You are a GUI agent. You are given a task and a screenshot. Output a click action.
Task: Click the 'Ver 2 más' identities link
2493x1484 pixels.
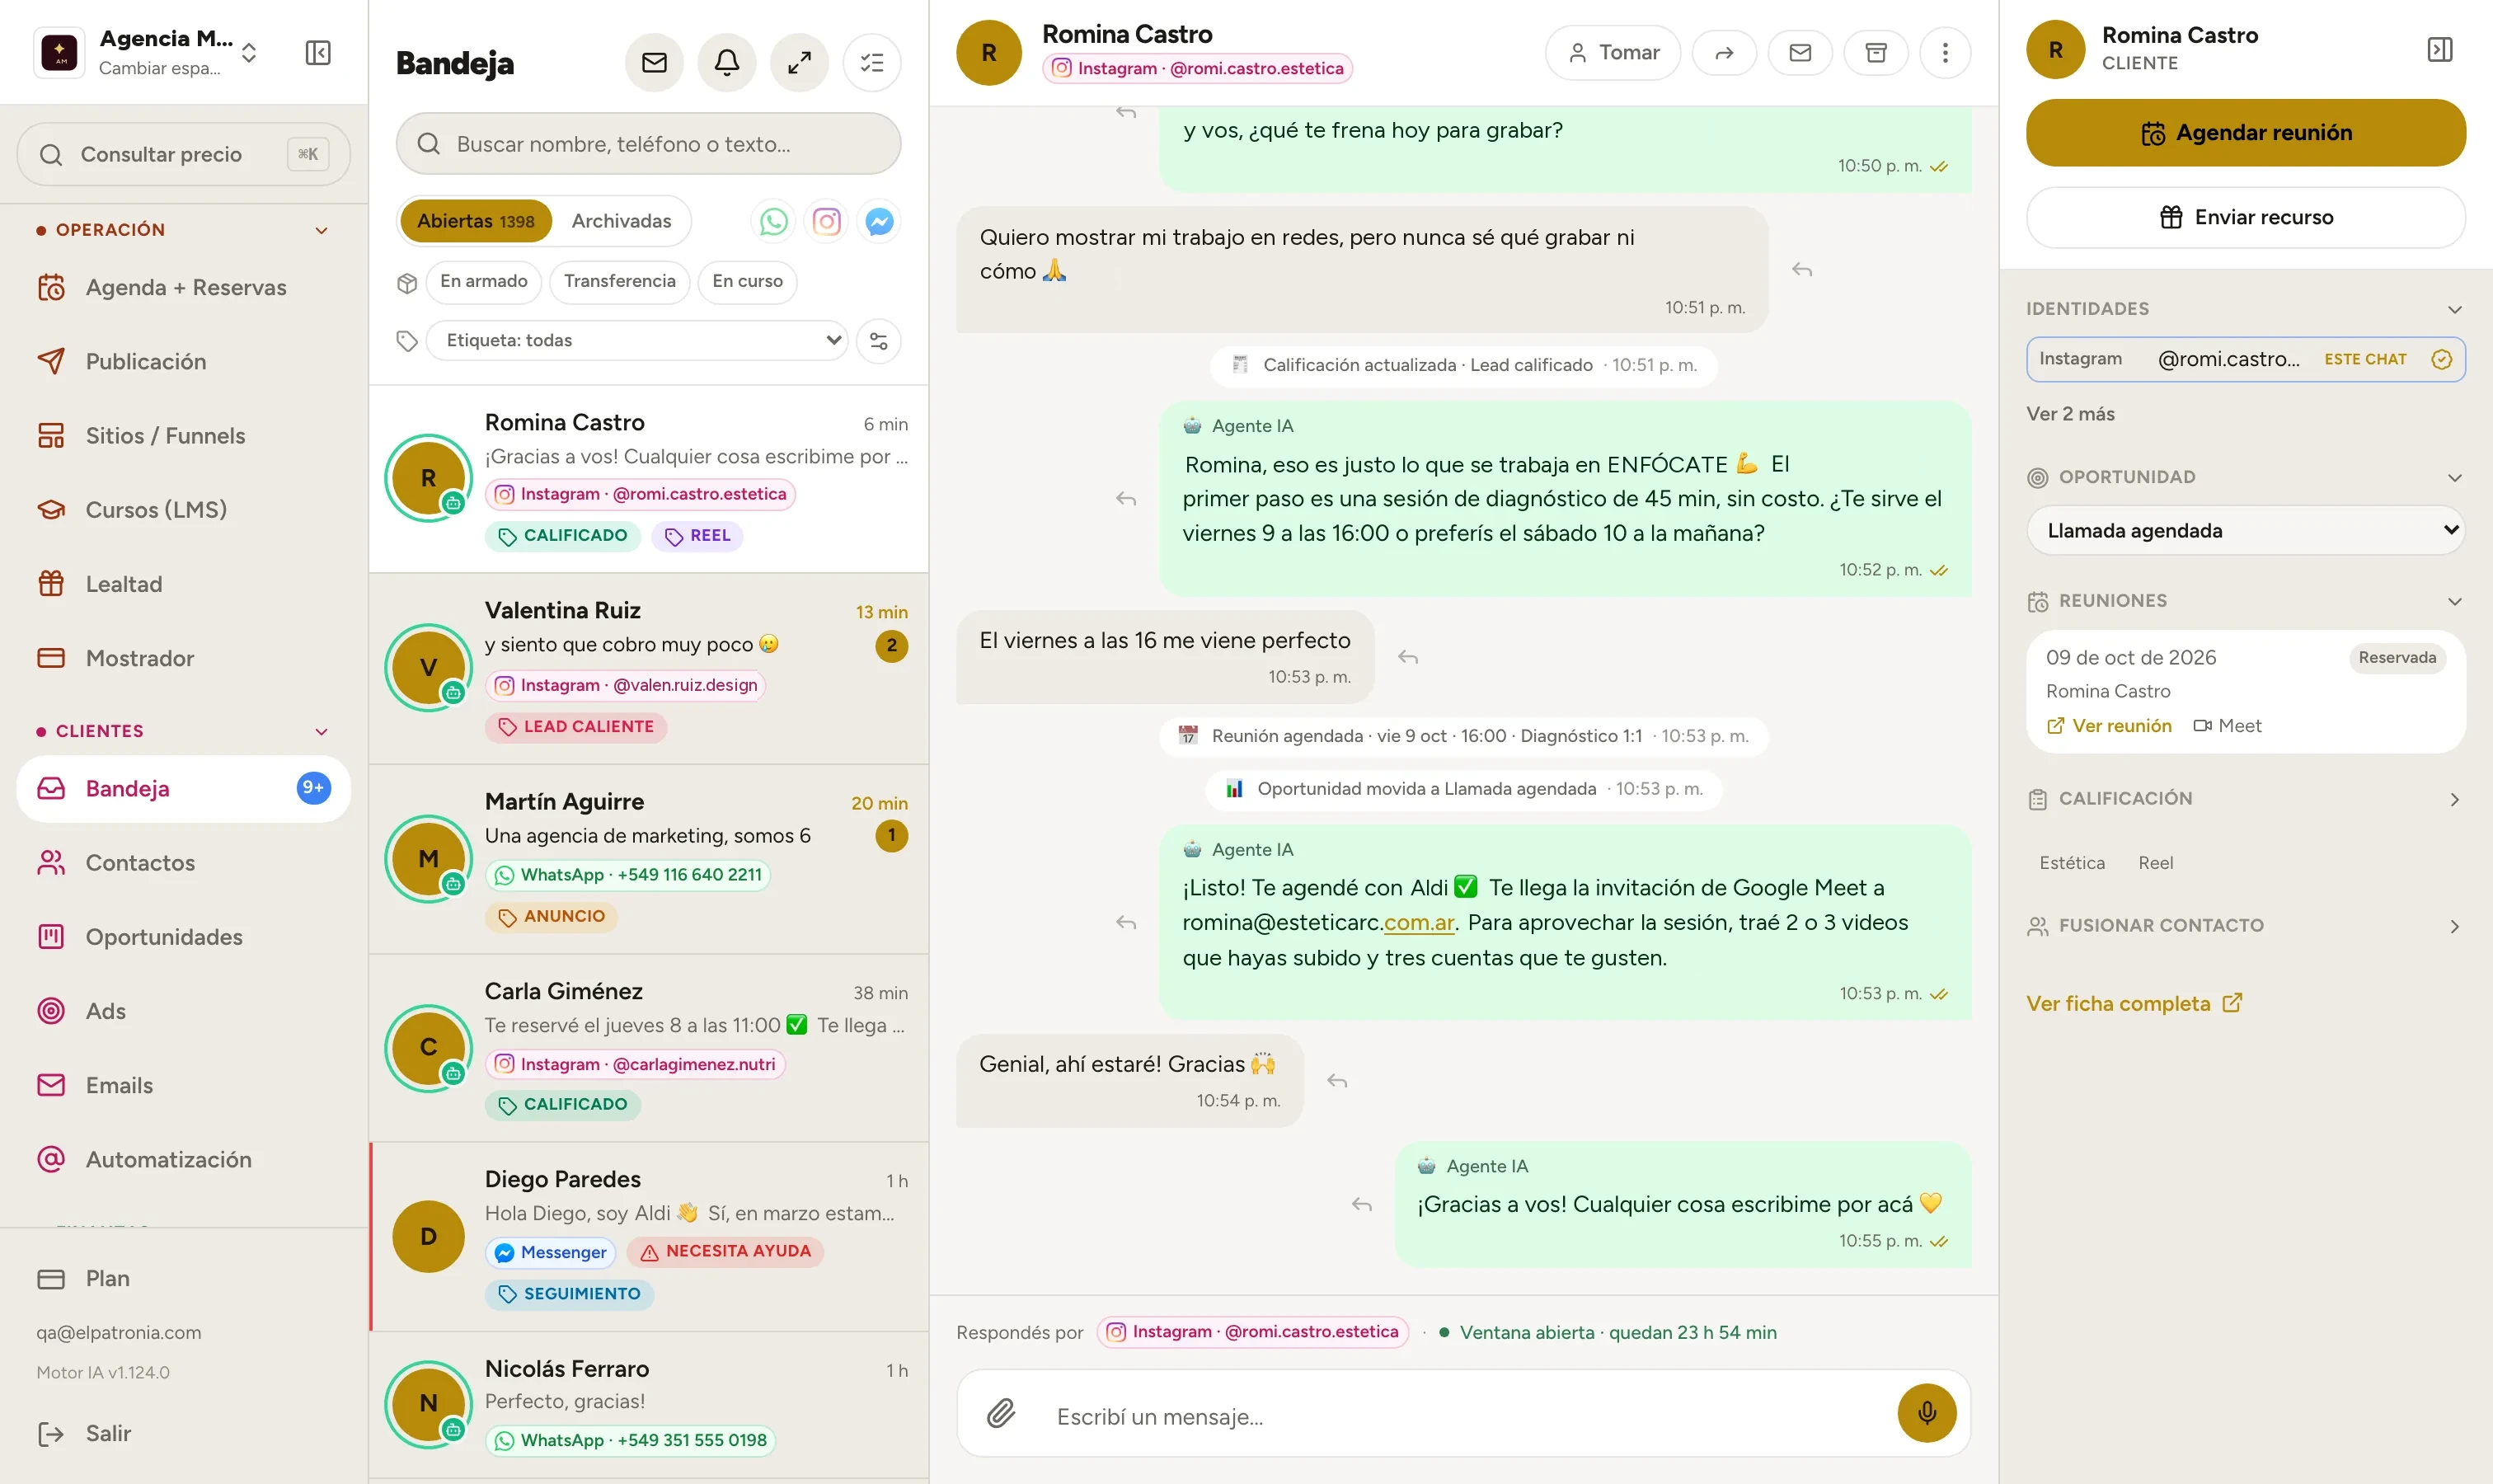(x=2070, y=414)
